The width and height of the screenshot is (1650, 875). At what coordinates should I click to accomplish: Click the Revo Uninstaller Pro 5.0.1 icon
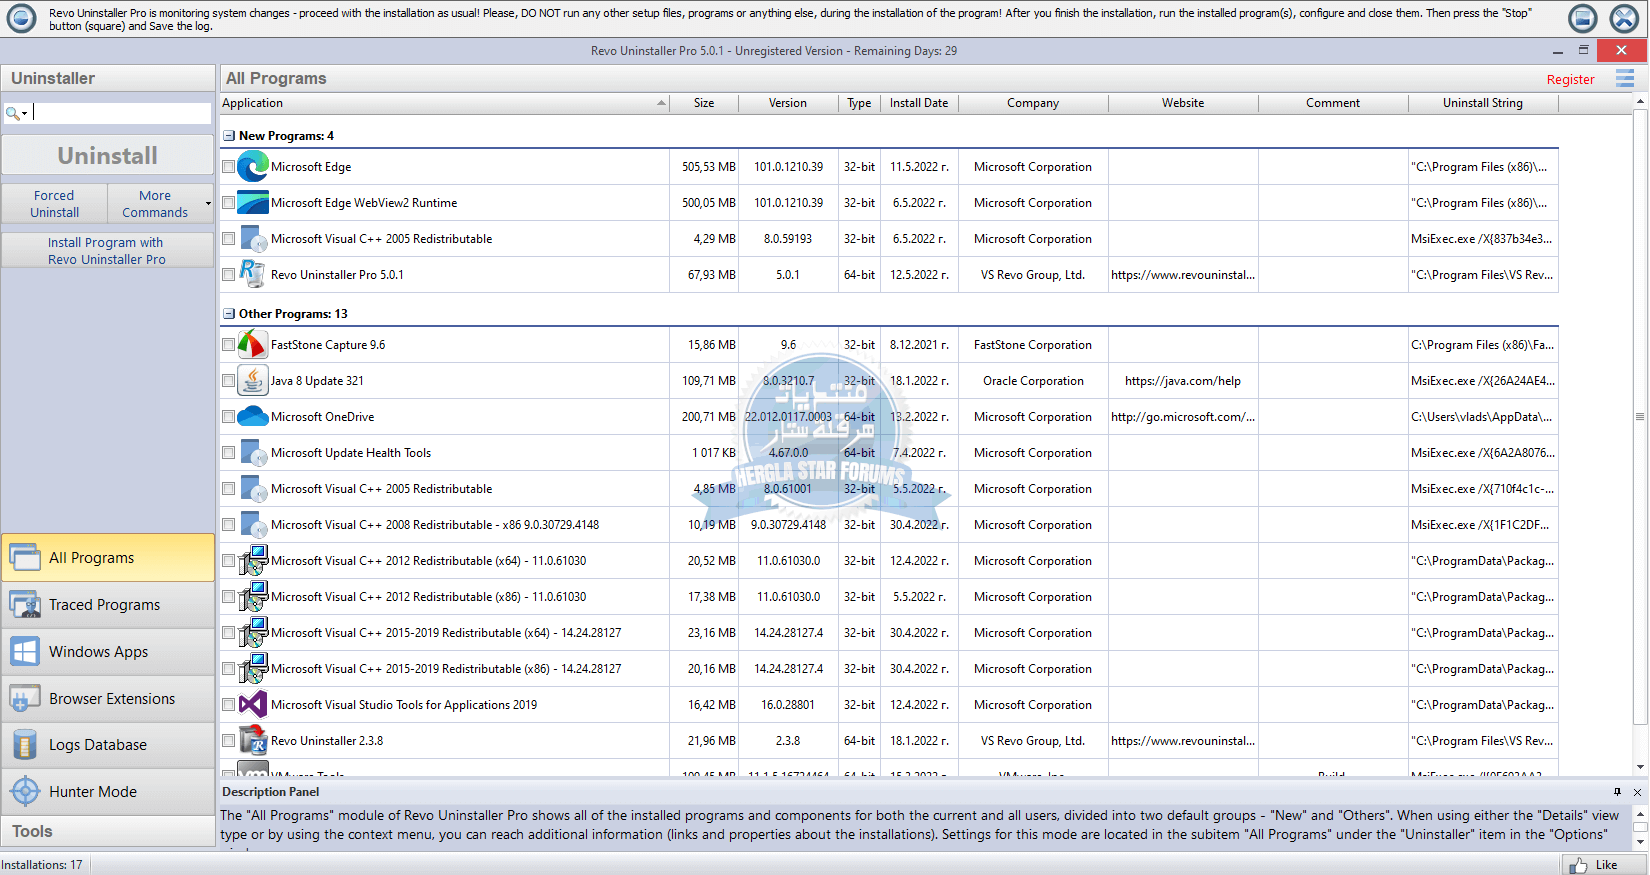[x=253, y=275]
